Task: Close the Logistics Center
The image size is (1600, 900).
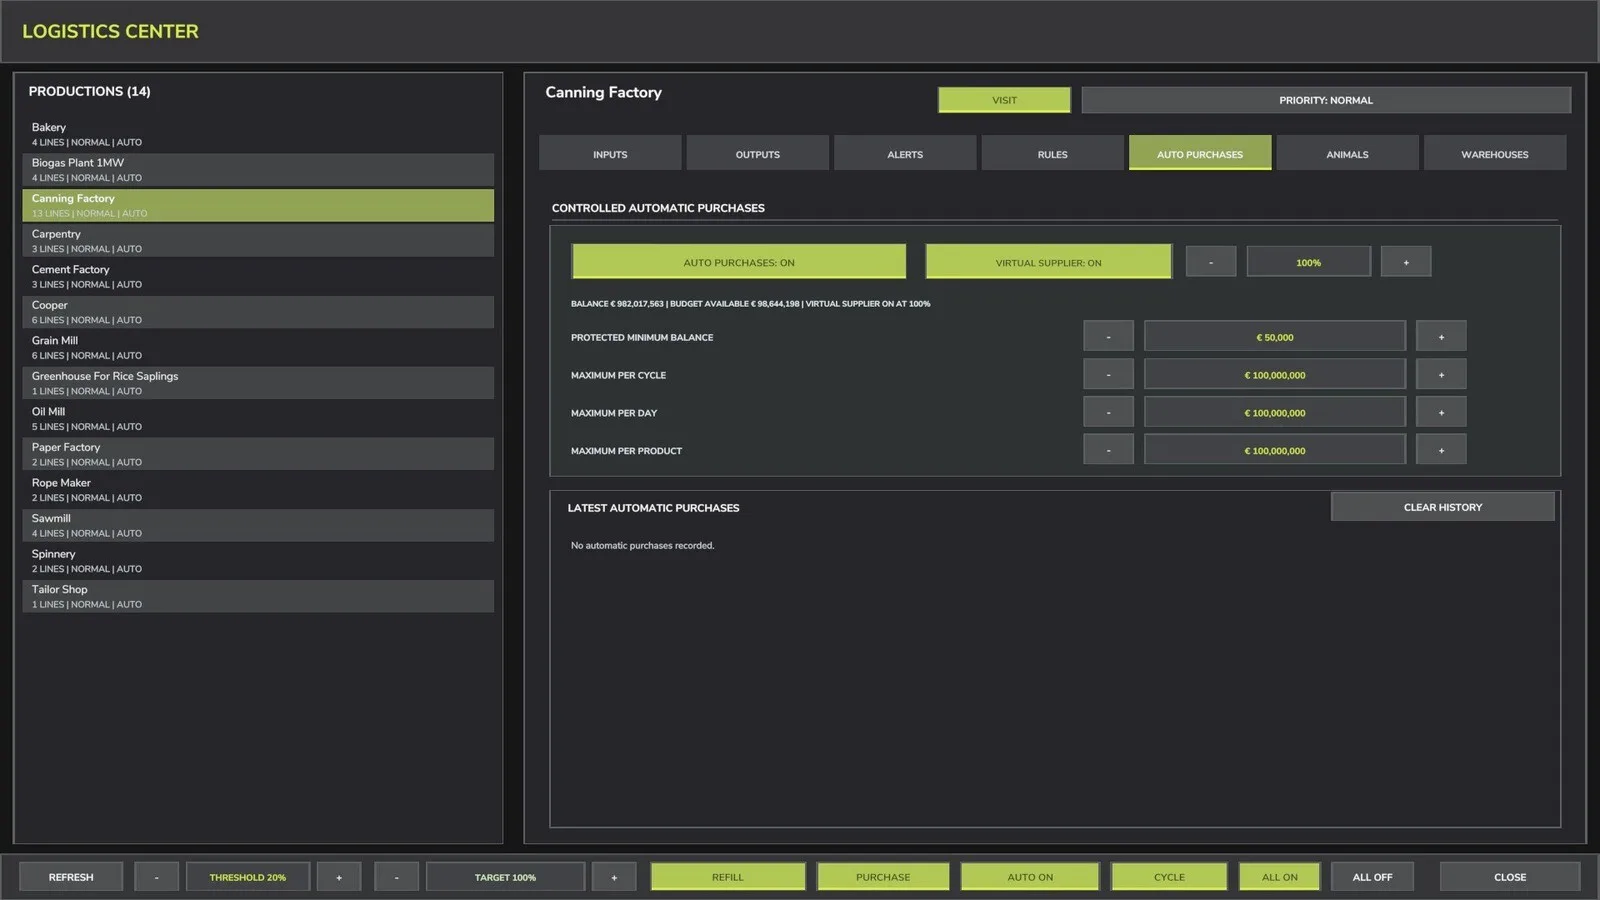Action: click(x=1509, y=877)
